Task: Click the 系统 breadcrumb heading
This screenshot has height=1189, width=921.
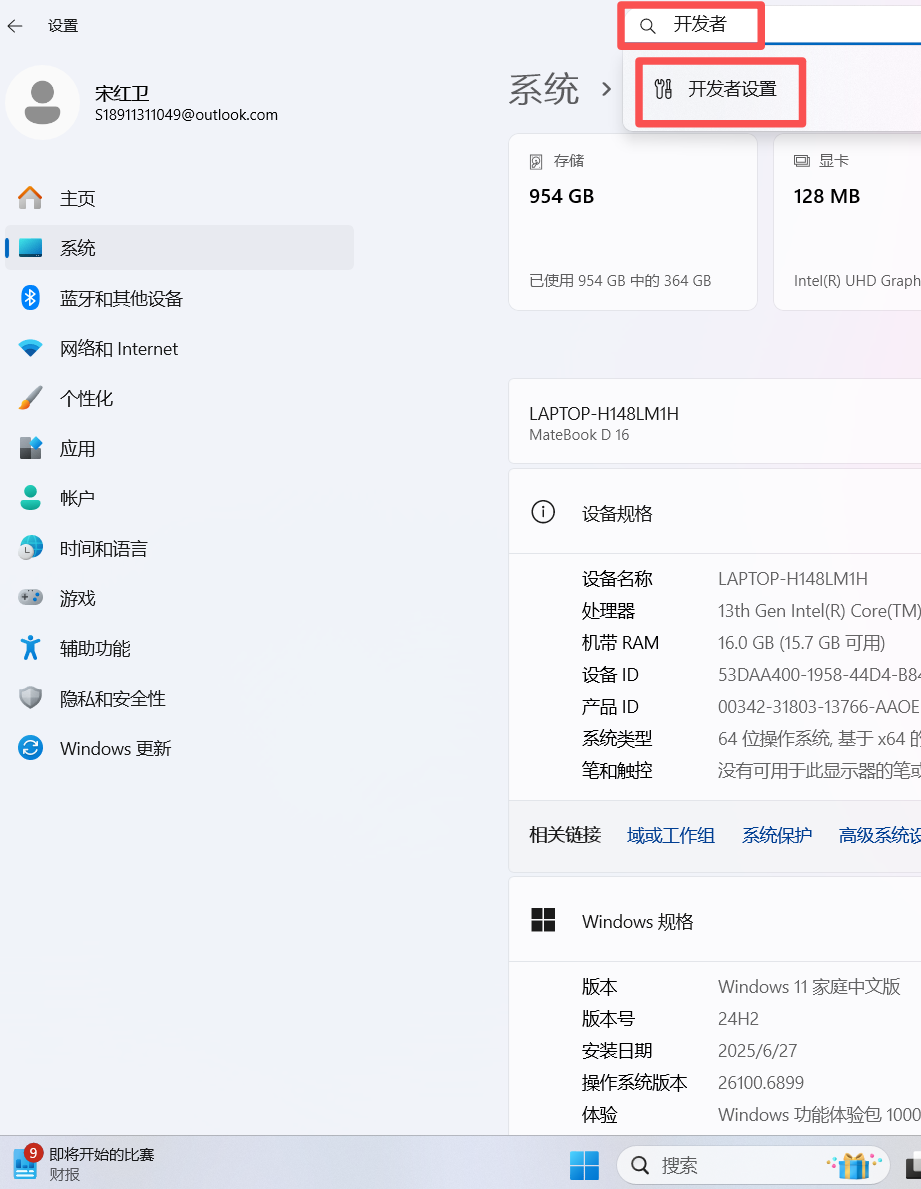Action: coord(544,89)
